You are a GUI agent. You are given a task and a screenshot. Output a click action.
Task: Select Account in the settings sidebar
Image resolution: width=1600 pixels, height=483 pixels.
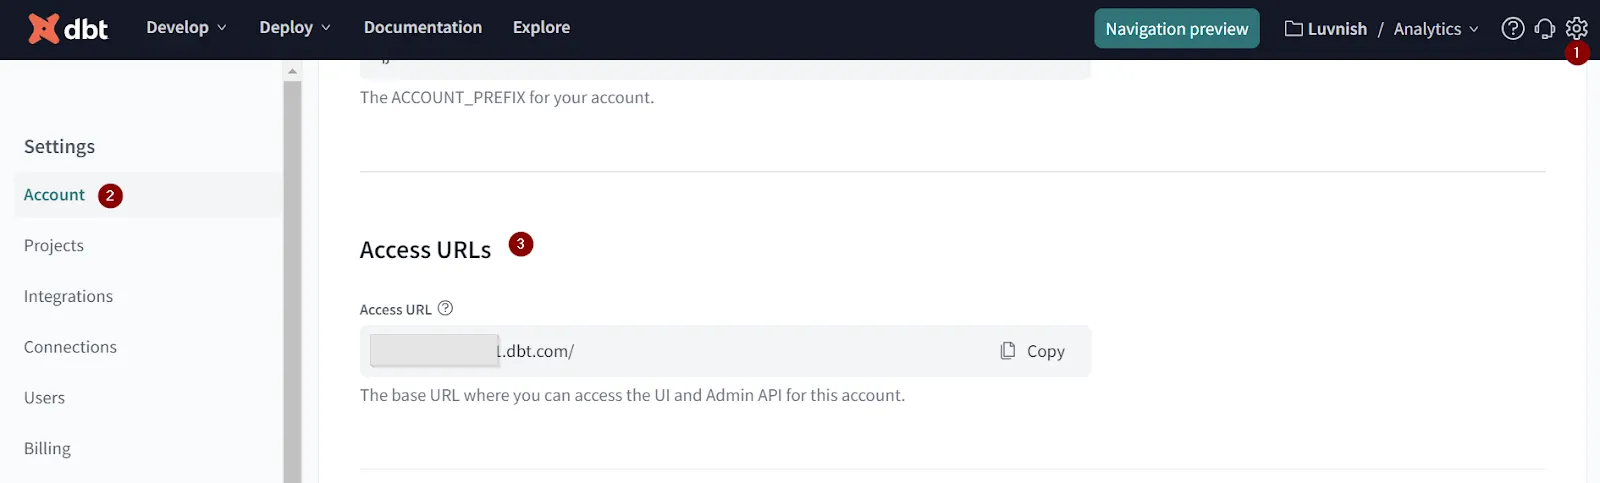(x=54, y=195)
